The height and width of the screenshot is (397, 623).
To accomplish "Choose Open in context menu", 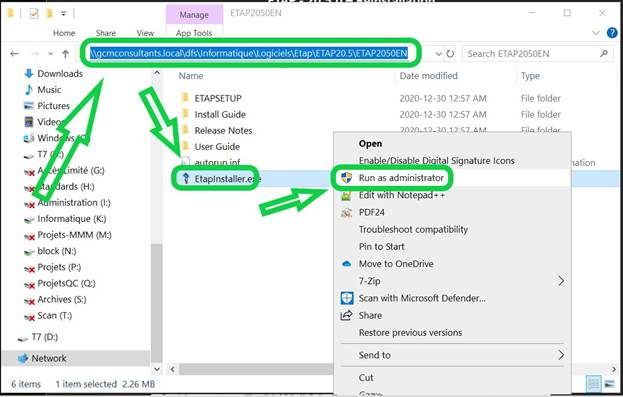I will 370,143.
